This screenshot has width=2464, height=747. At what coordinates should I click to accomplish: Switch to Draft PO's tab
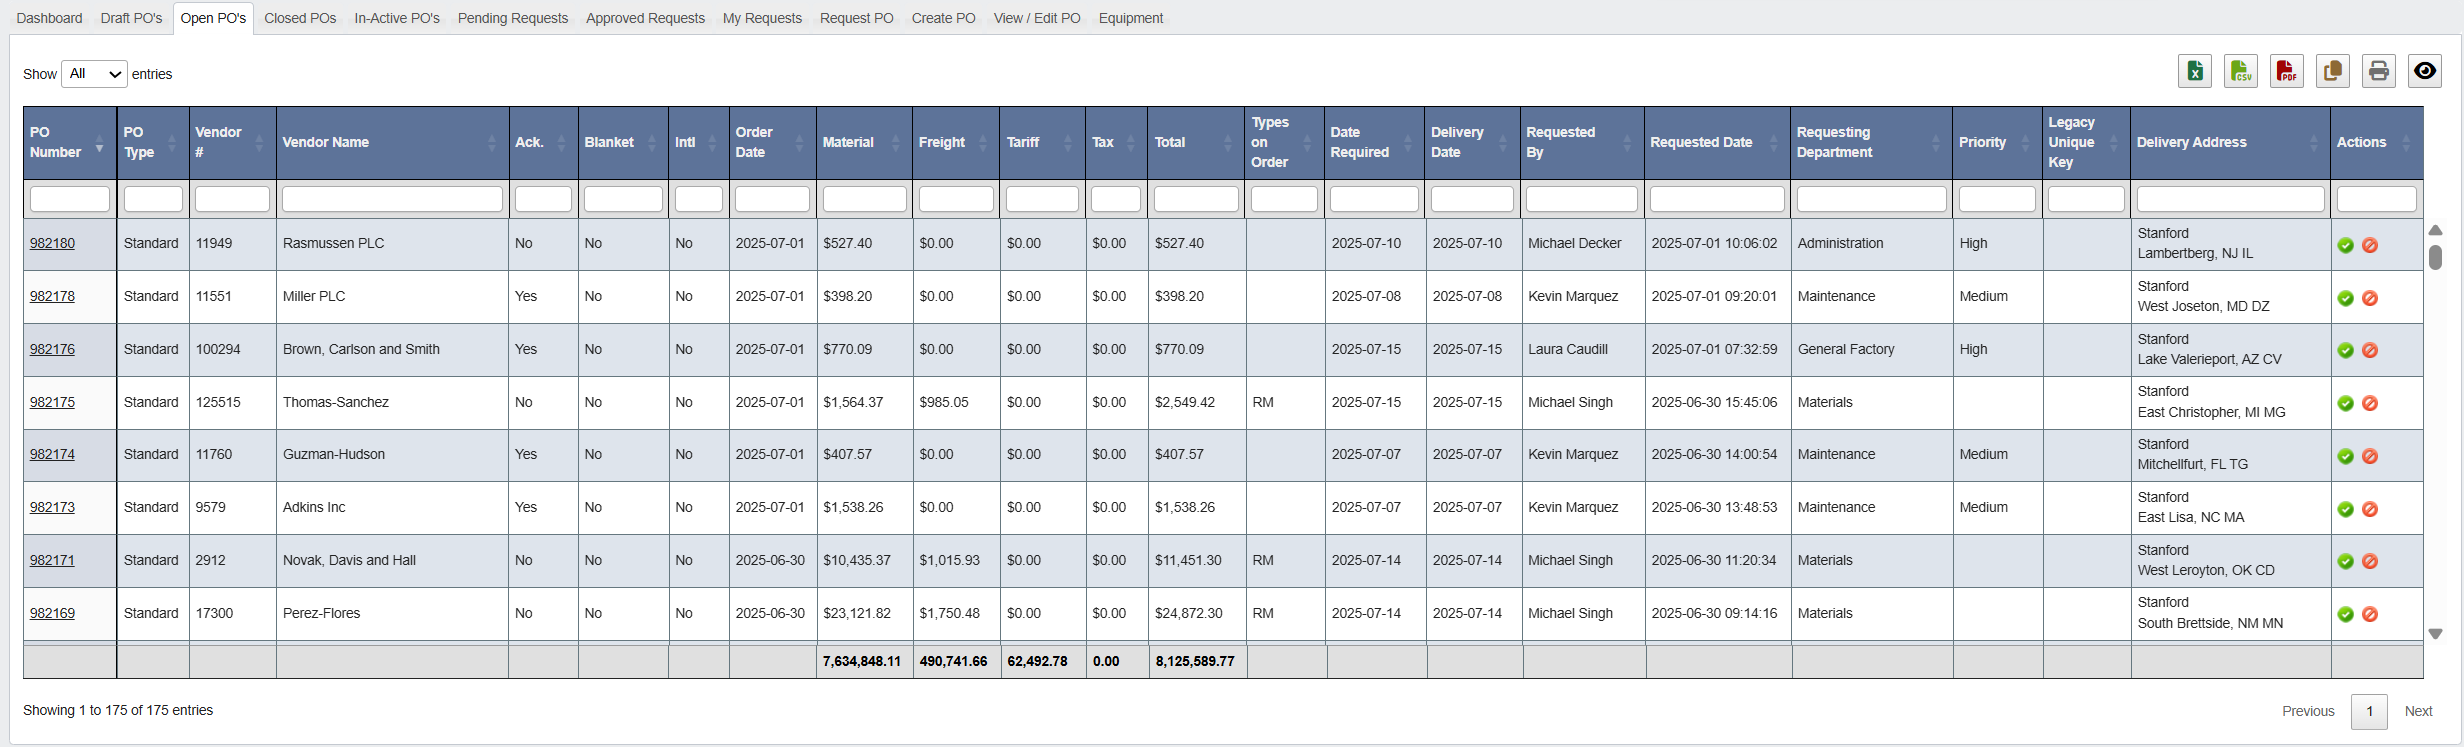[x=131, y=18]
